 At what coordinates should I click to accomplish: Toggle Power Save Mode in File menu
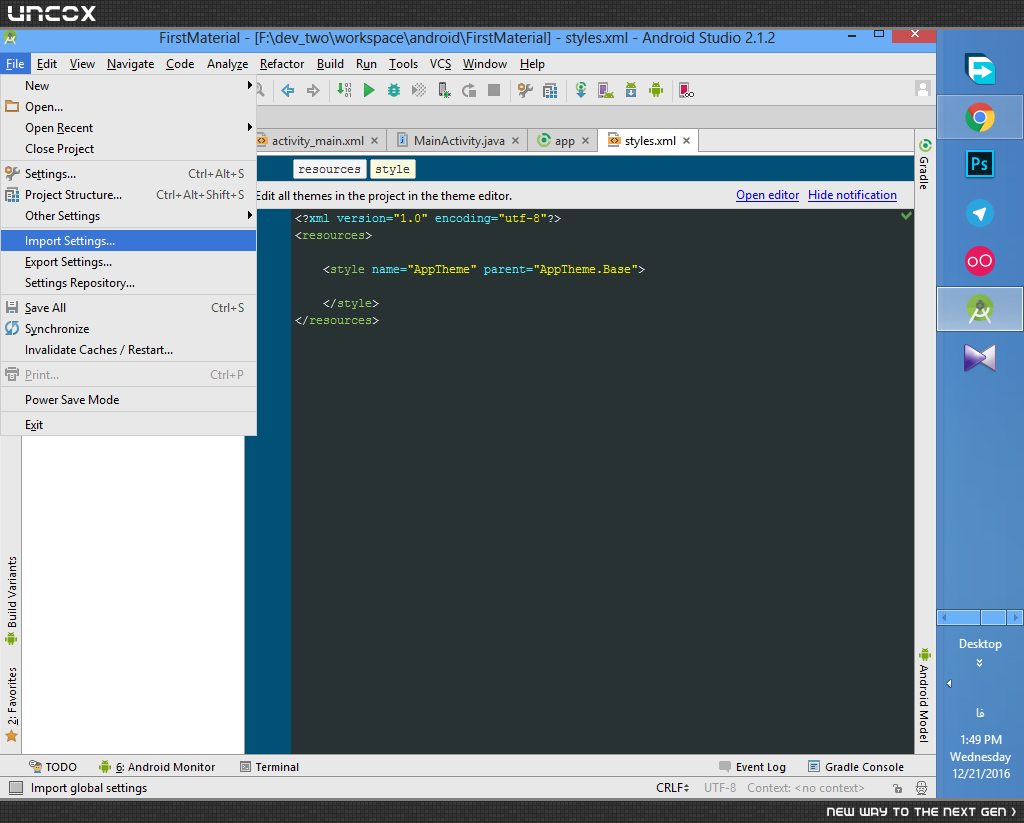129,400
